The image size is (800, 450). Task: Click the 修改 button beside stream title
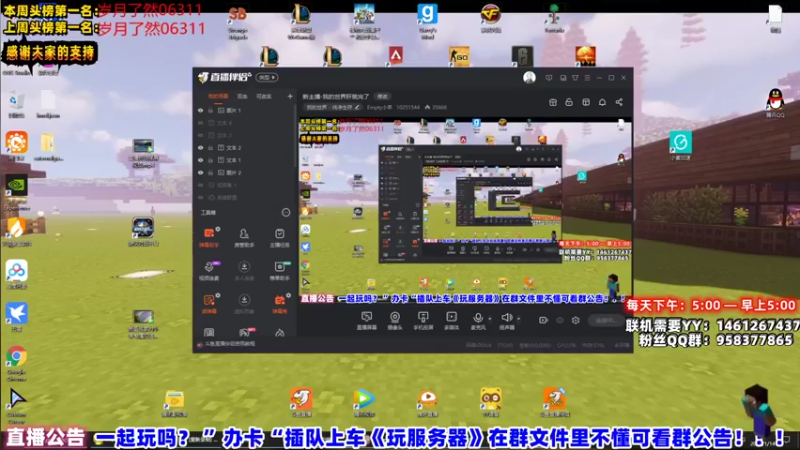(x=382, y=96)
